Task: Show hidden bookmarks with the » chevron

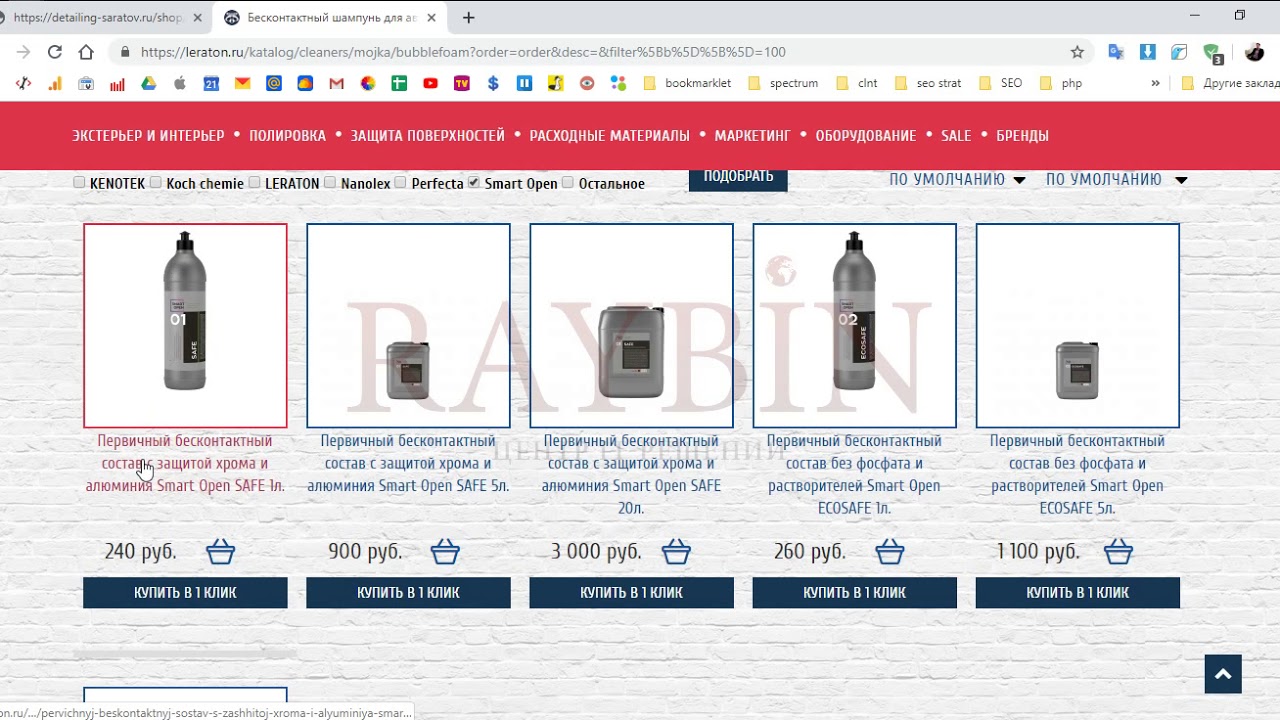Action: coord(1156,83)
